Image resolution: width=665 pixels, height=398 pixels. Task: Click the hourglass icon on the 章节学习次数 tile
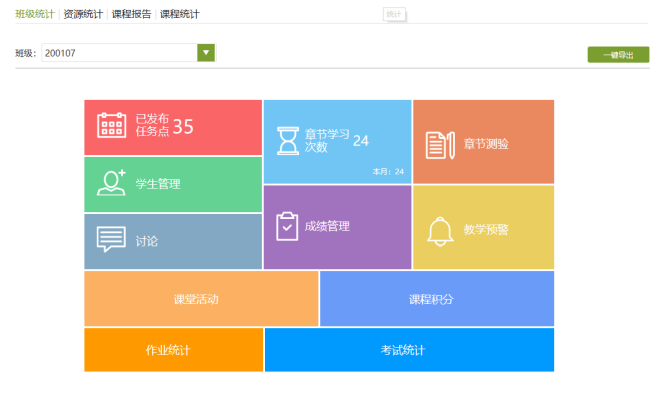[288, 141]
